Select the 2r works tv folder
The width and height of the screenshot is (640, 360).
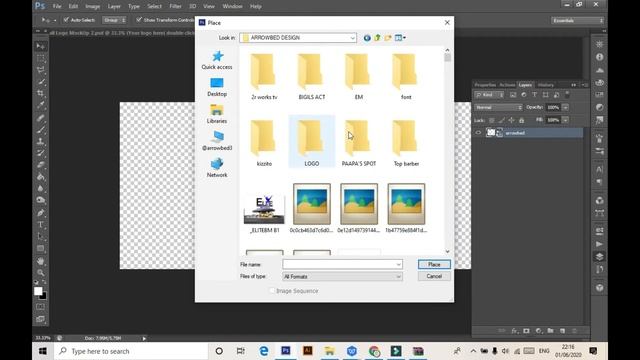(x=264, y=76)
